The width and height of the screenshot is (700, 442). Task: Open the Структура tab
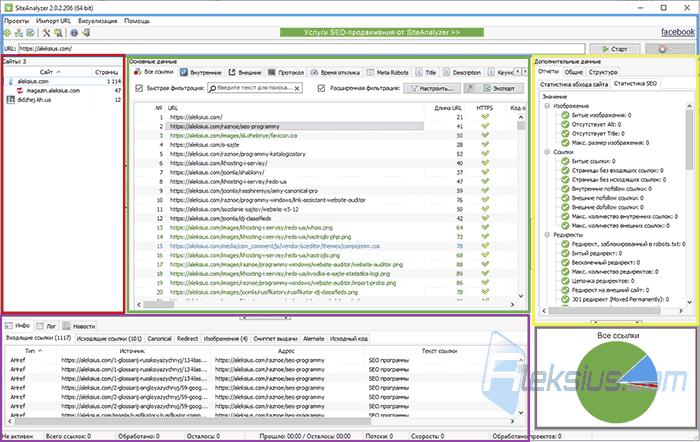(x=603, y=72)
